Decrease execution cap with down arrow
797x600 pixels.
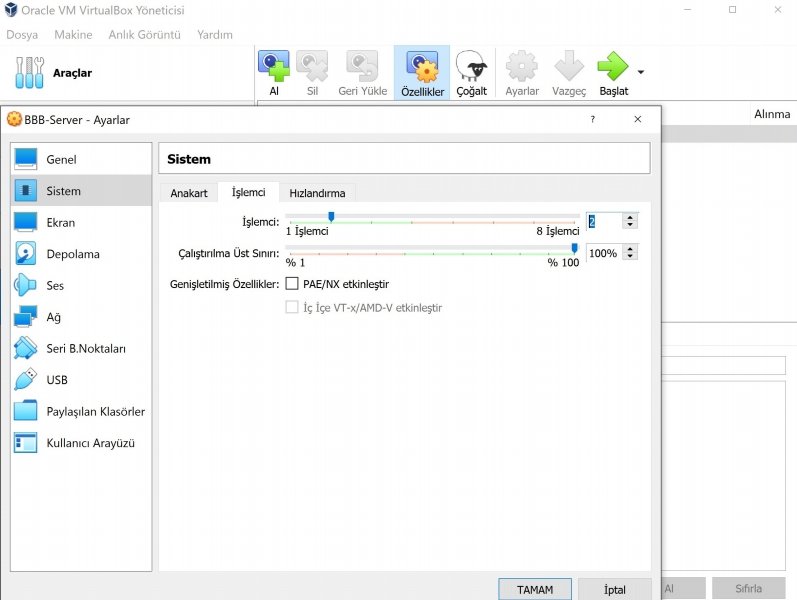pos(630,258)
